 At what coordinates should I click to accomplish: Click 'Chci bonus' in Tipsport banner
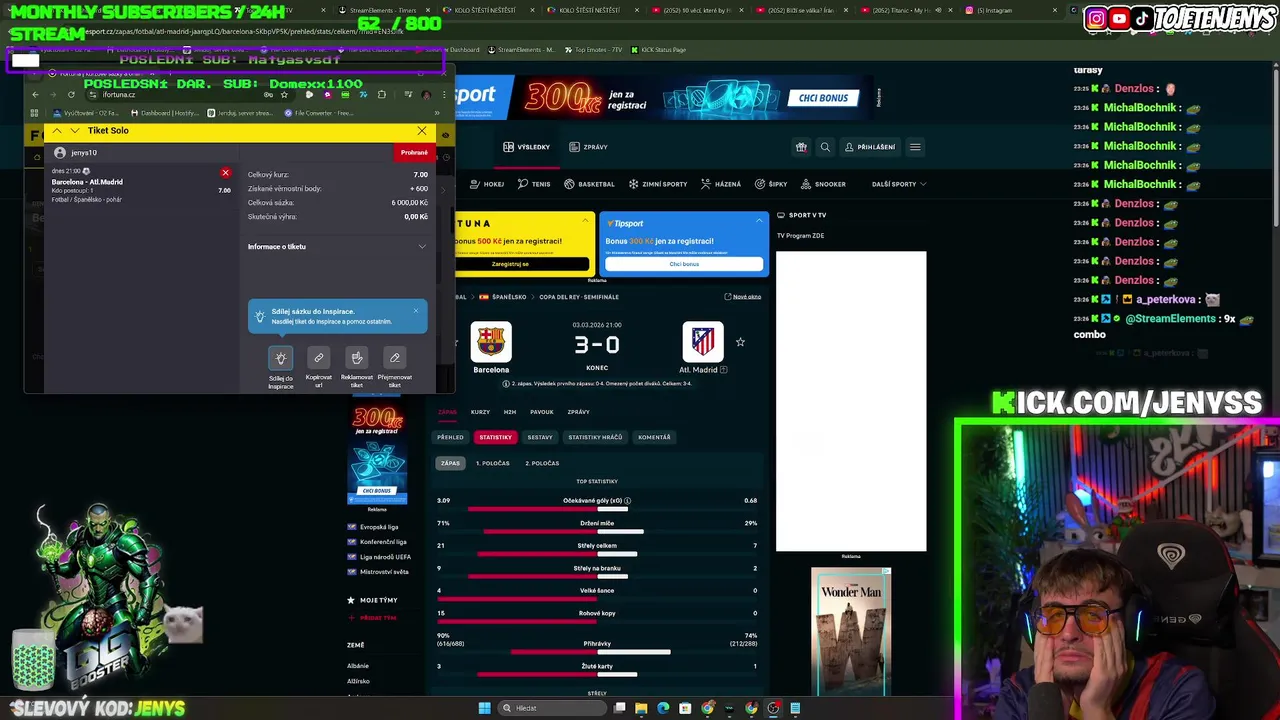click(684, 264)
